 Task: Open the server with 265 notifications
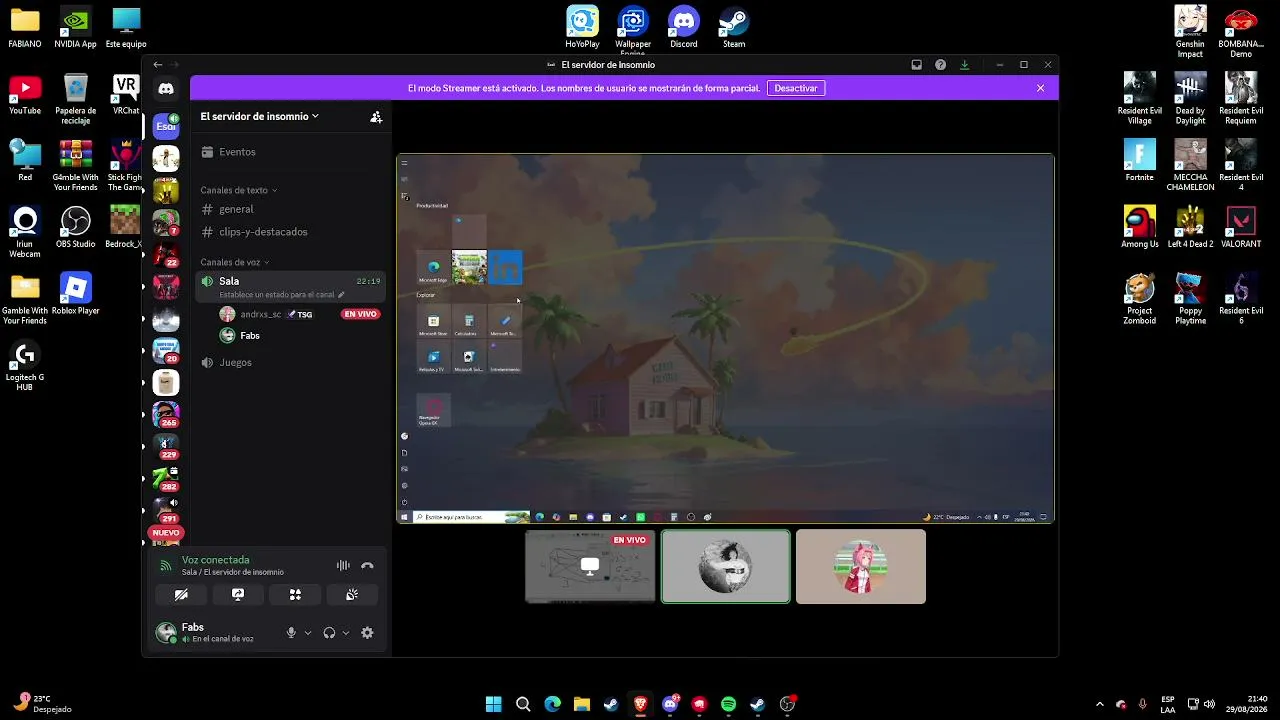pos(166,414)
